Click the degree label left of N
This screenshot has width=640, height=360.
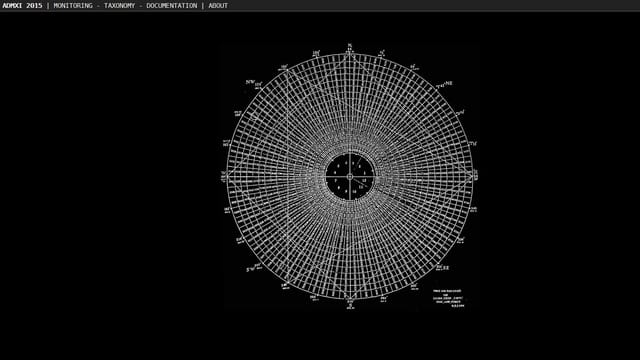(316, 53)
